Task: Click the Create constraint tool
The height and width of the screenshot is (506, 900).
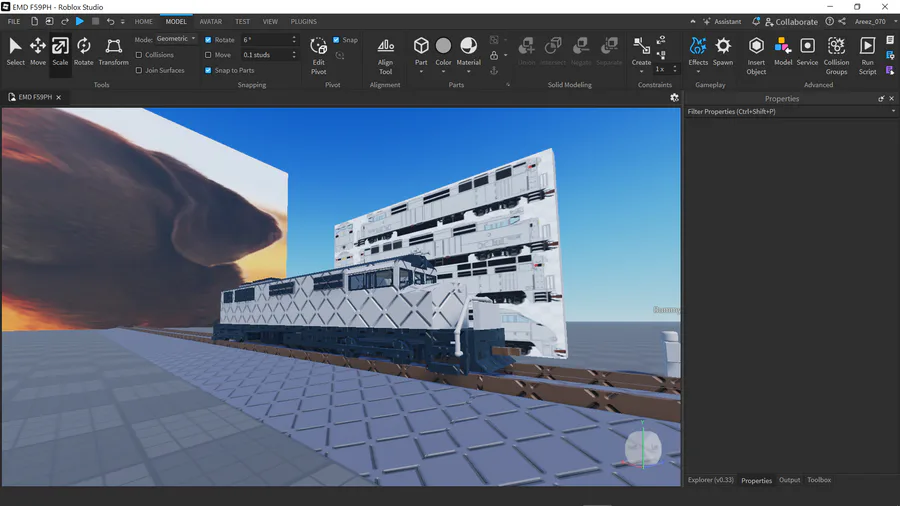Action: coord(641,51)
